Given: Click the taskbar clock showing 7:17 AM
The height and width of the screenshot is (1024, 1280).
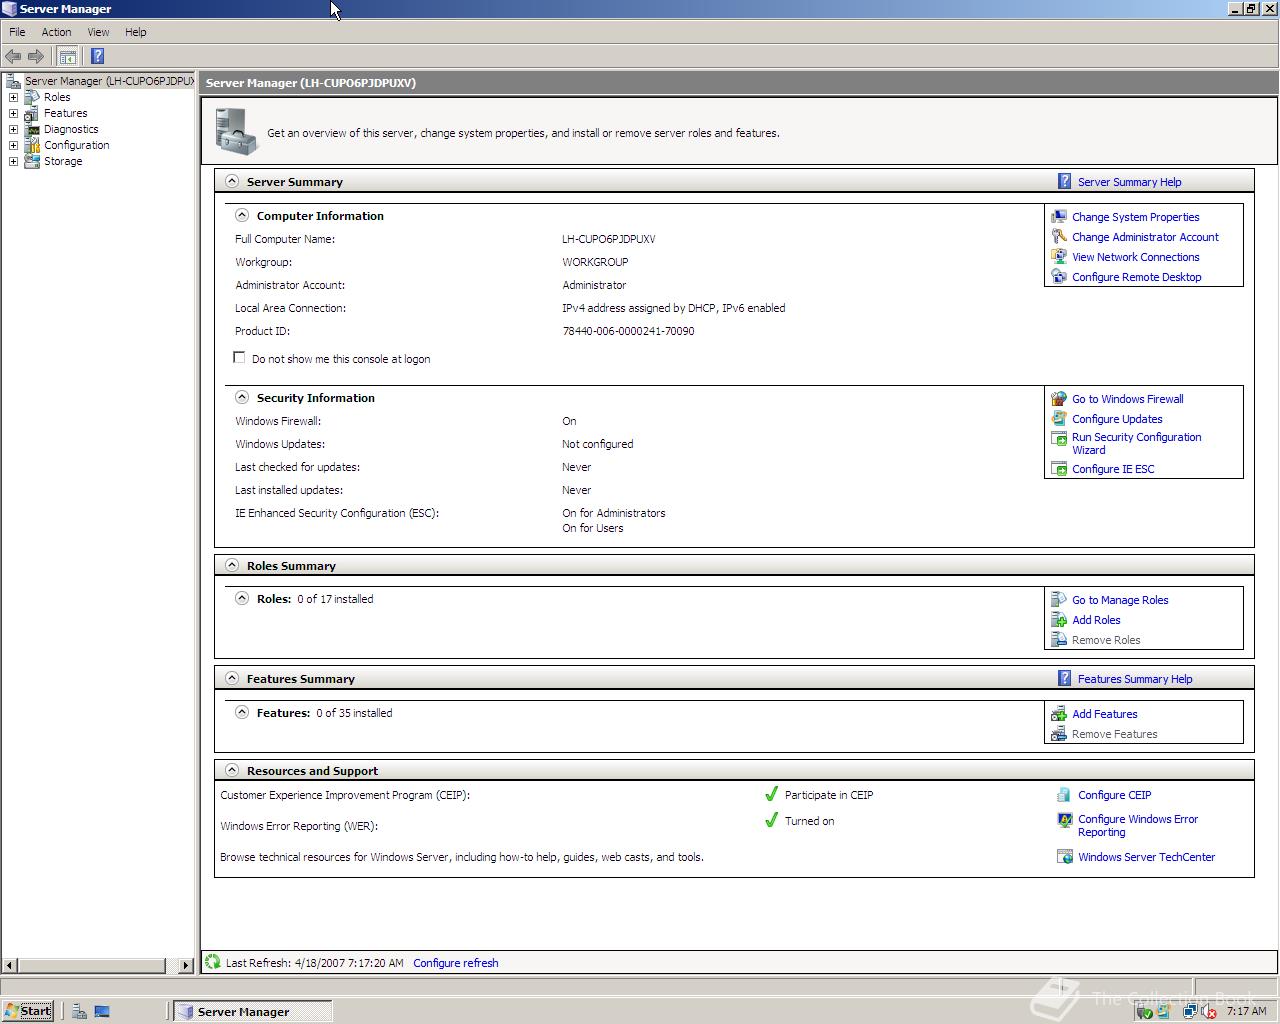Looking at the screenshot, I should (x=1246, y=1011).
